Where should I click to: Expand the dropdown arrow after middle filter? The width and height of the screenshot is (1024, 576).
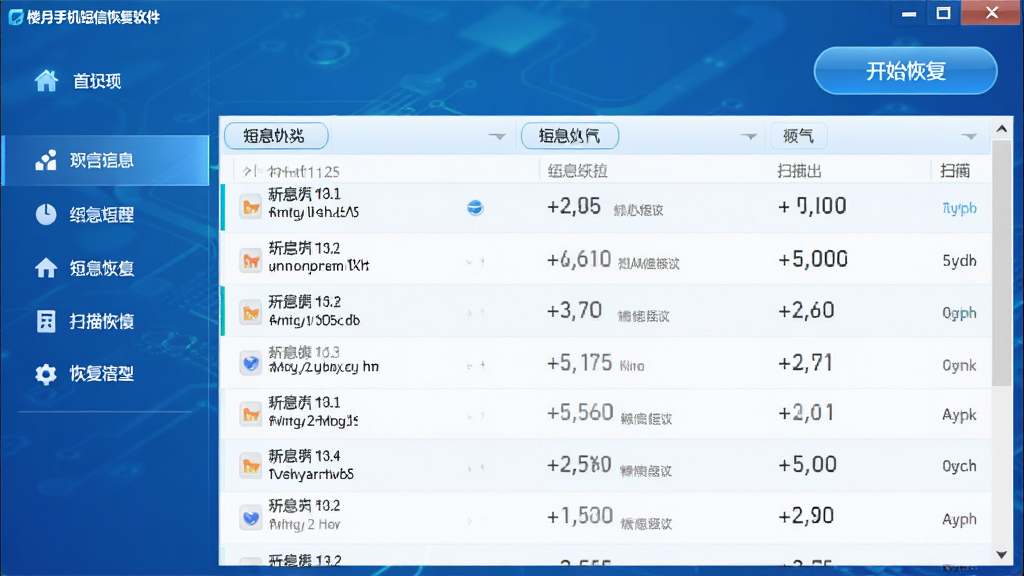click(749, 136)
